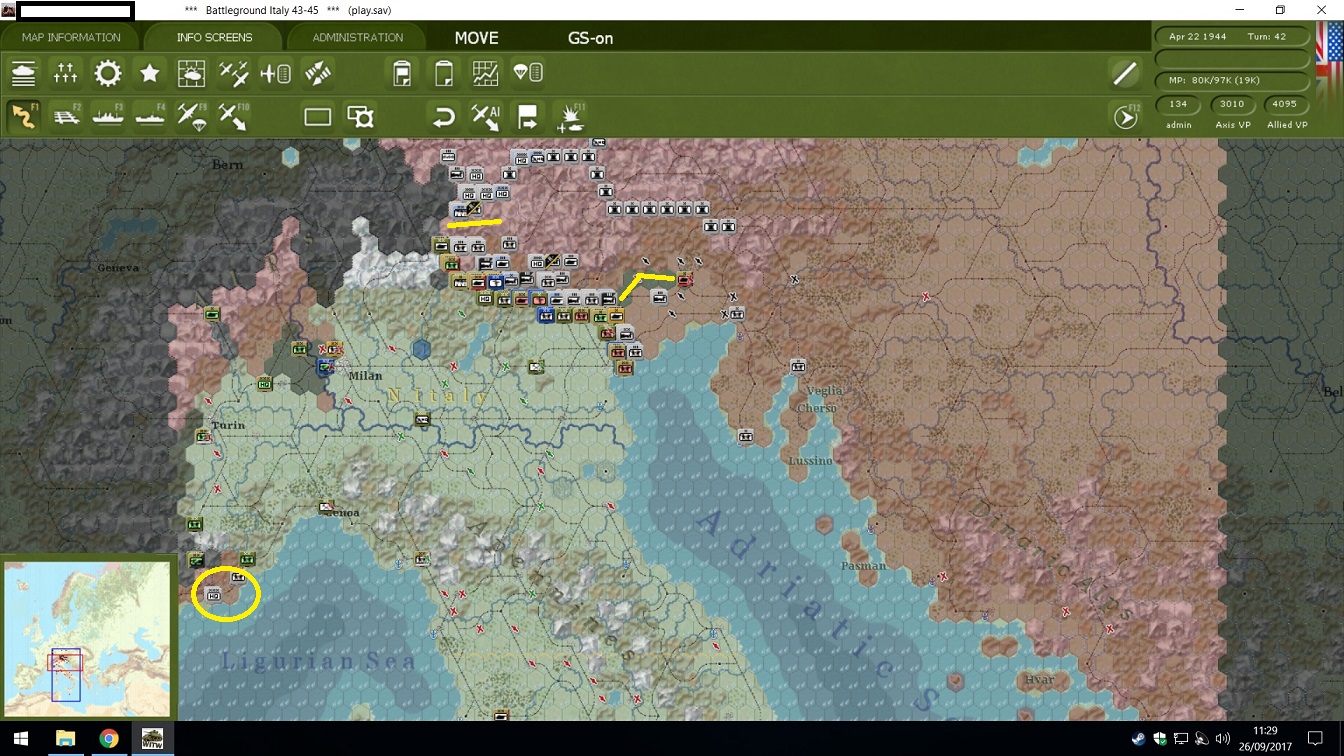
Task: Select the HQ unit inside the yellow circle
Action: pyautogui.click(x=213, y=594)
